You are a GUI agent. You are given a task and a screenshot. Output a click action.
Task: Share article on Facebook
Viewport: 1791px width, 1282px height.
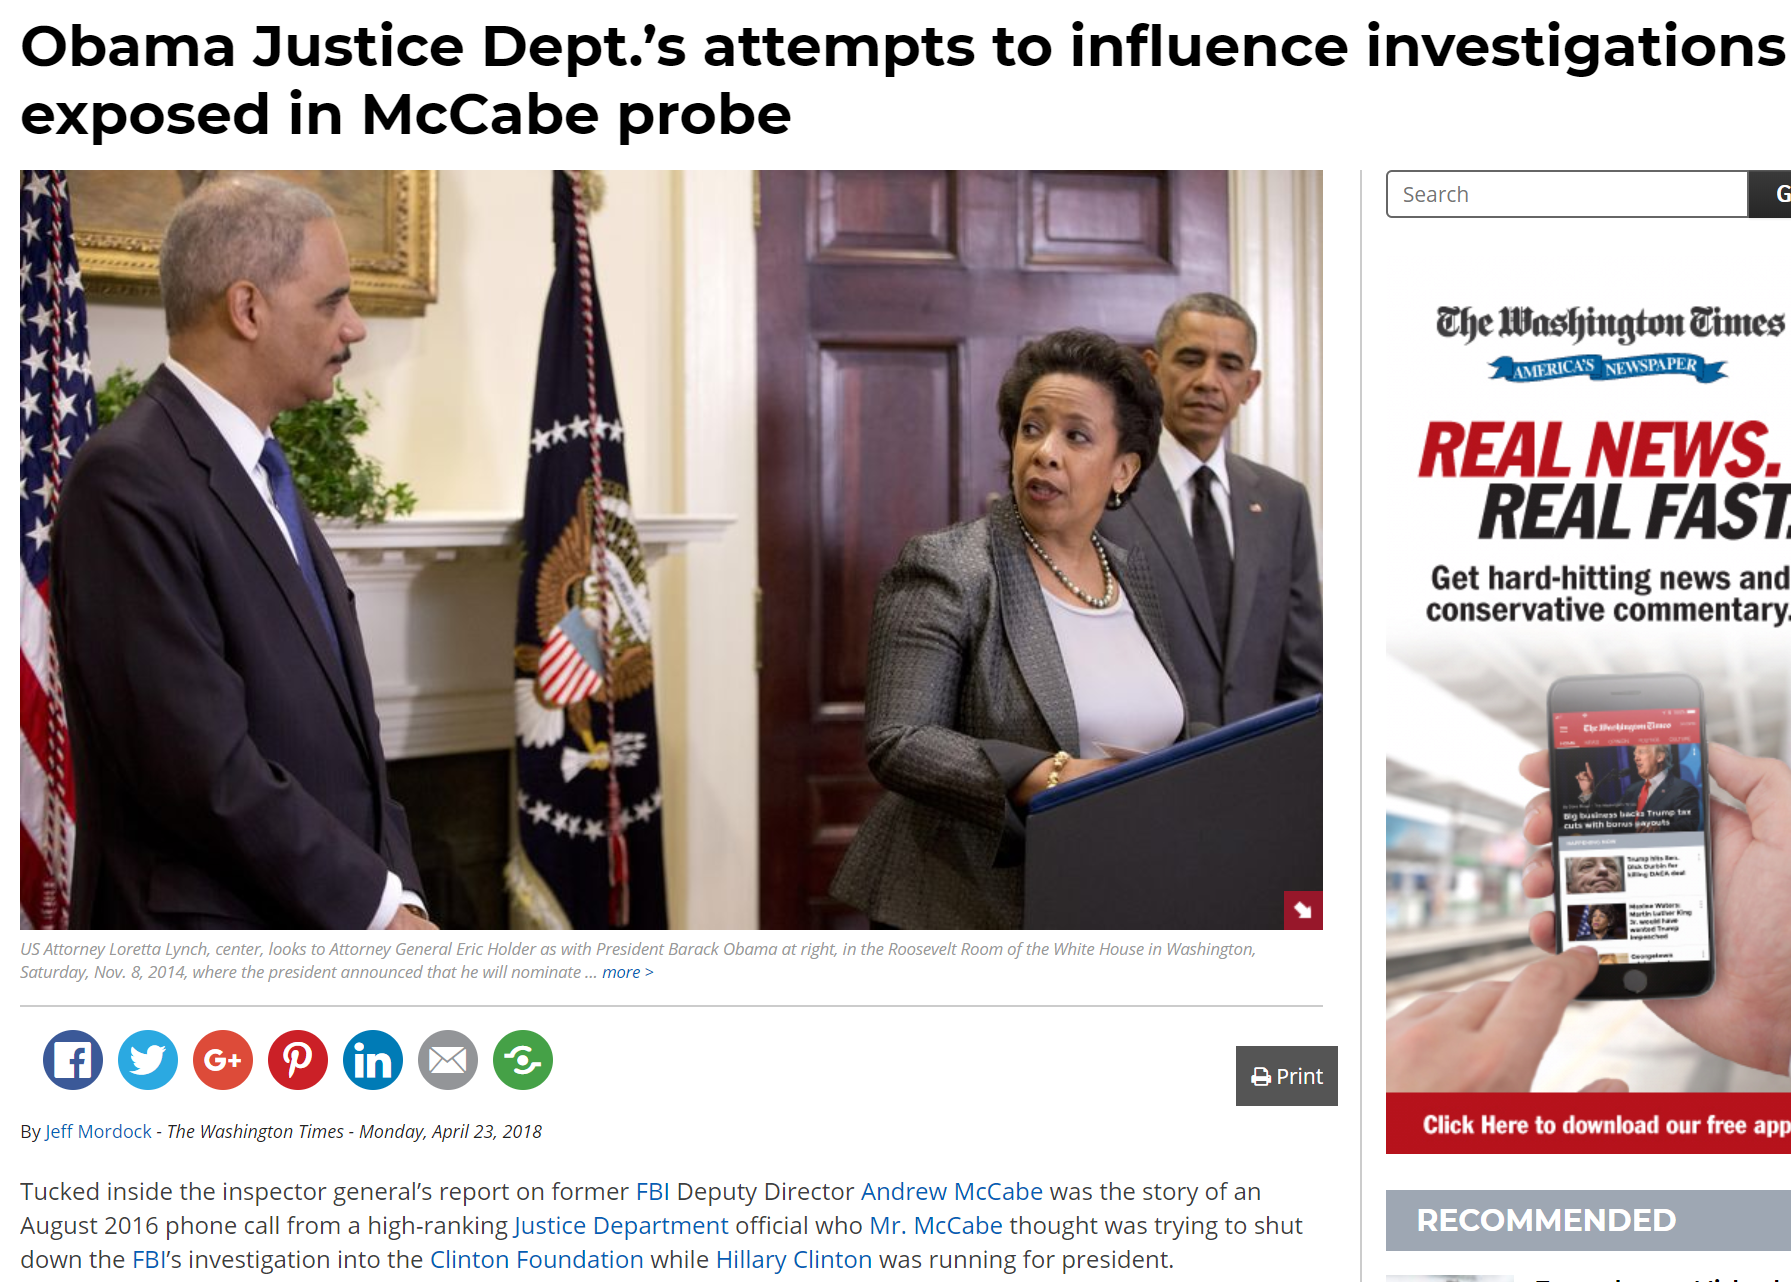point(73,1060)
